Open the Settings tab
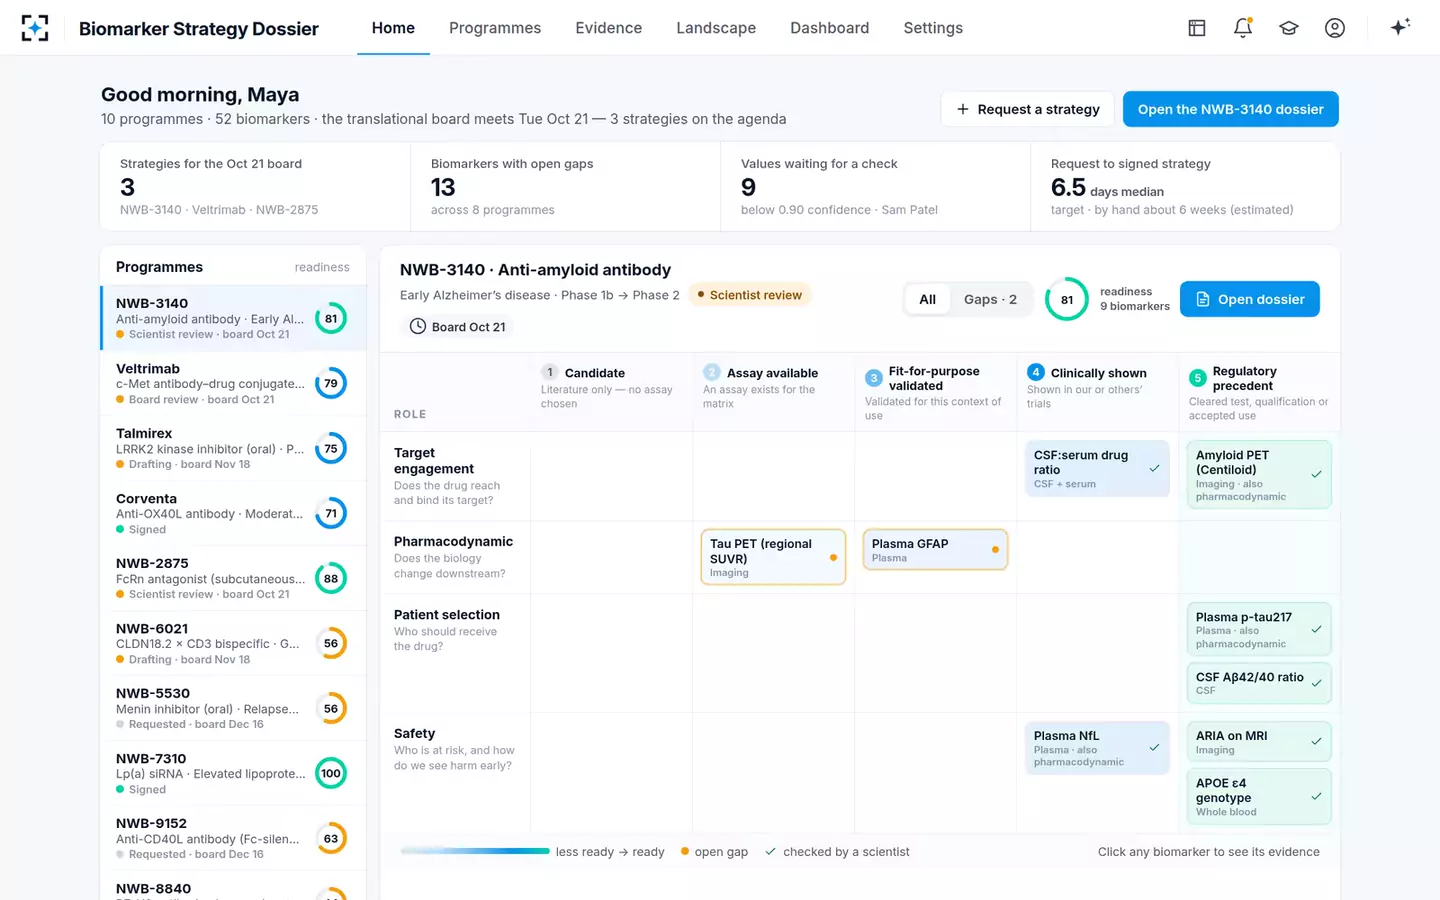The height and width of the screenshot is (900, 1440). click(933, 28)
